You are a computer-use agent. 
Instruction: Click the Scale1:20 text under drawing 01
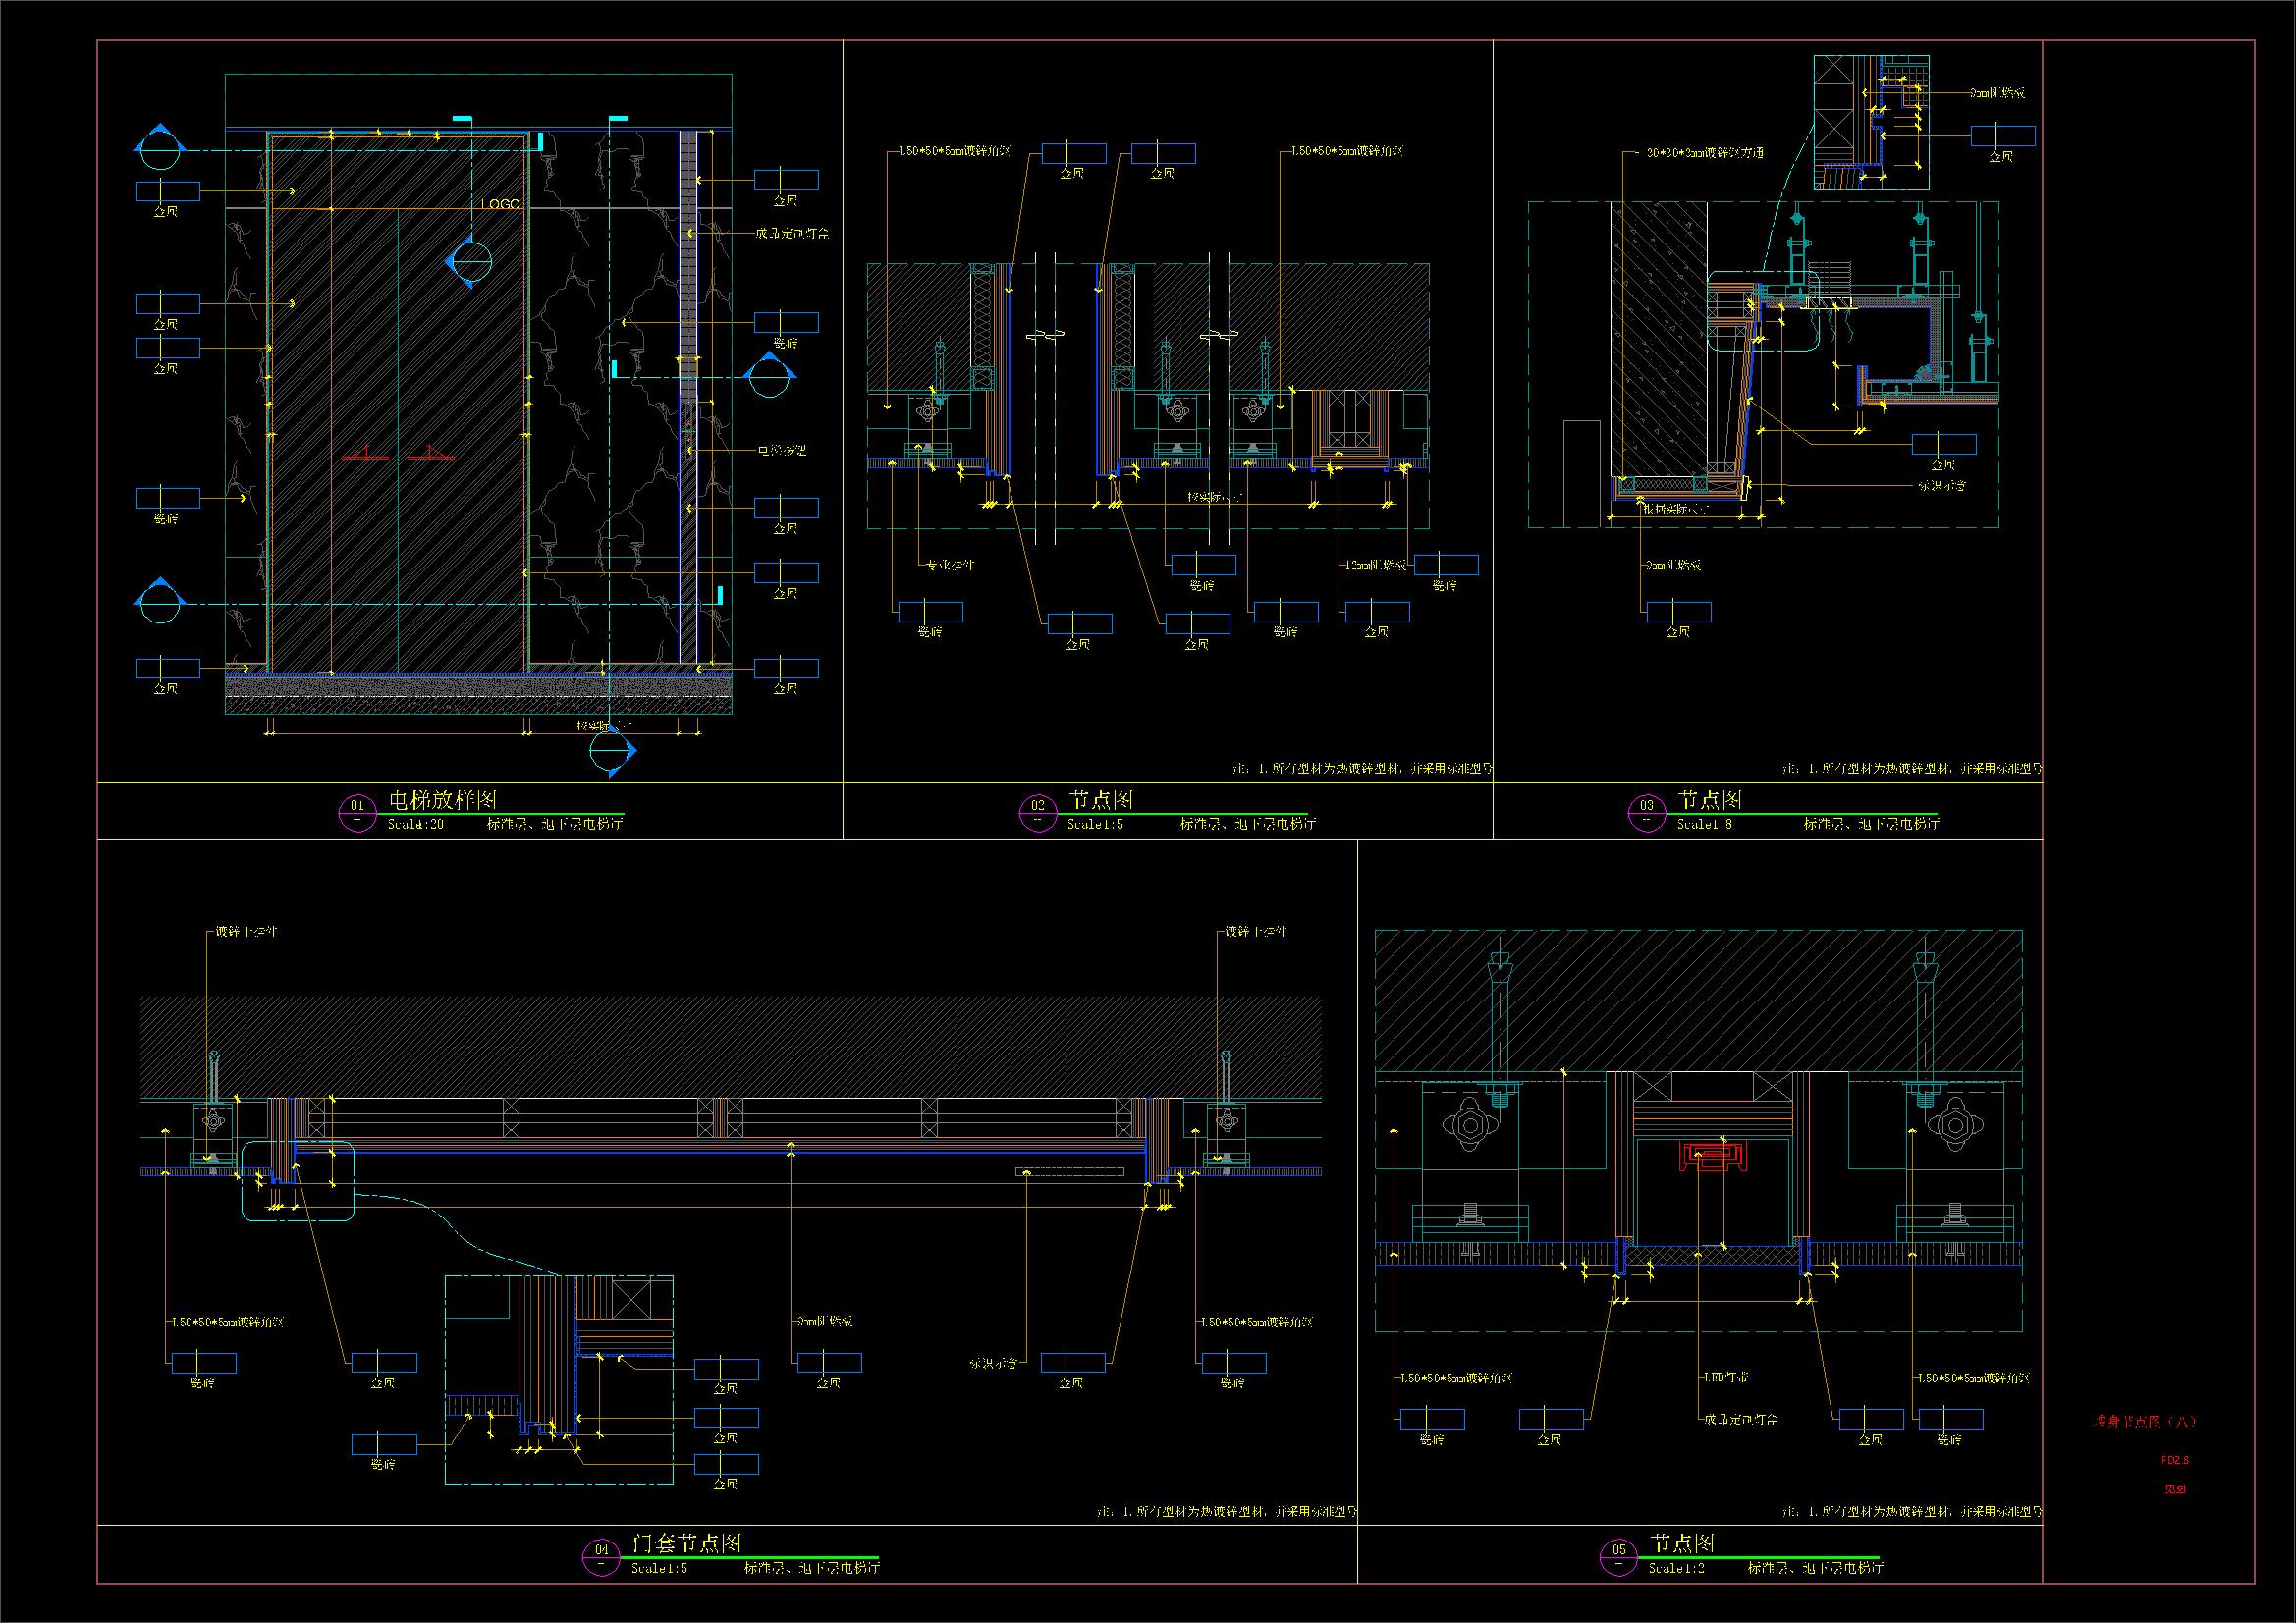click(415, 825)
